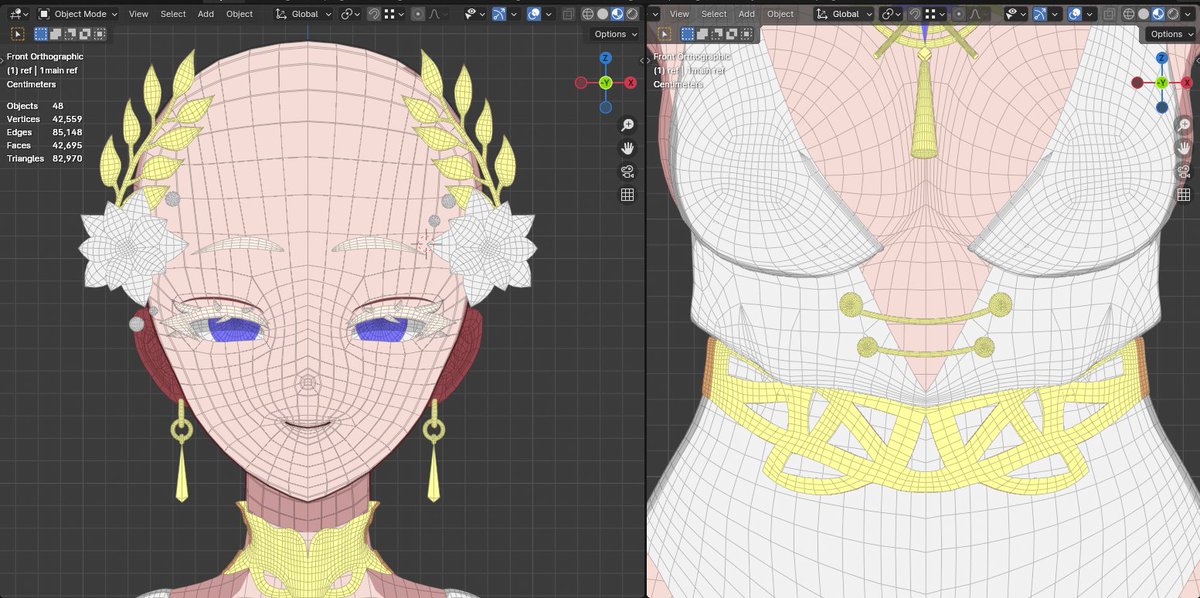Toggle overlays in left viewport
The image size is (1200, 598).
tap(534, 14)
